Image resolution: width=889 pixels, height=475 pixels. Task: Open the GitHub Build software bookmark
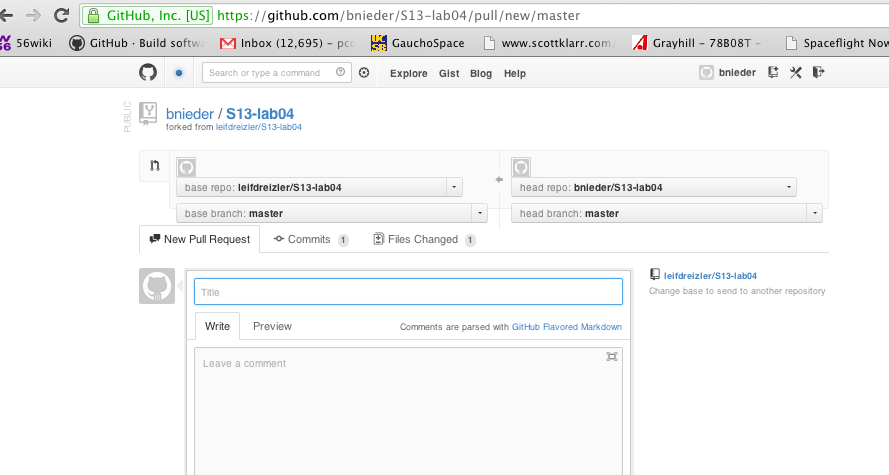tap(136, 43)
